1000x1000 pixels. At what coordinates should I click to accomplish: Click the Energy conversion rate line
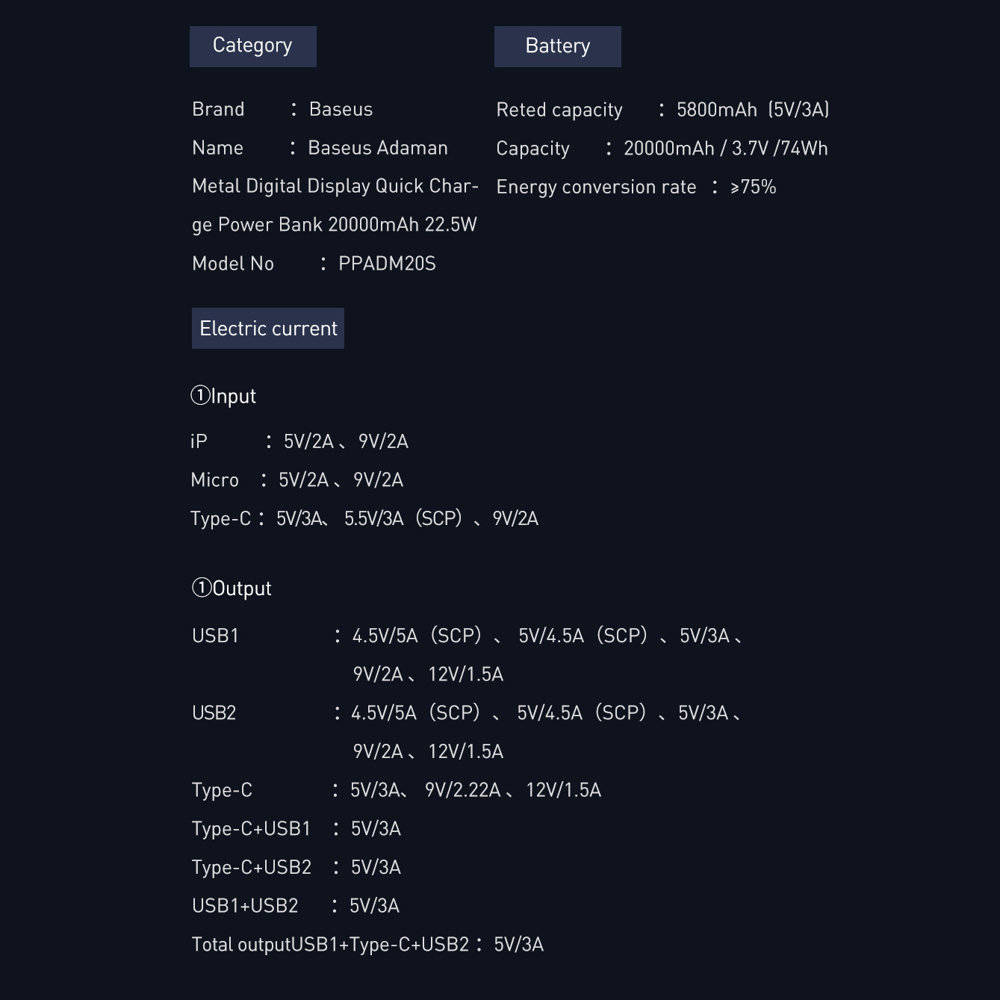point(635,187)
